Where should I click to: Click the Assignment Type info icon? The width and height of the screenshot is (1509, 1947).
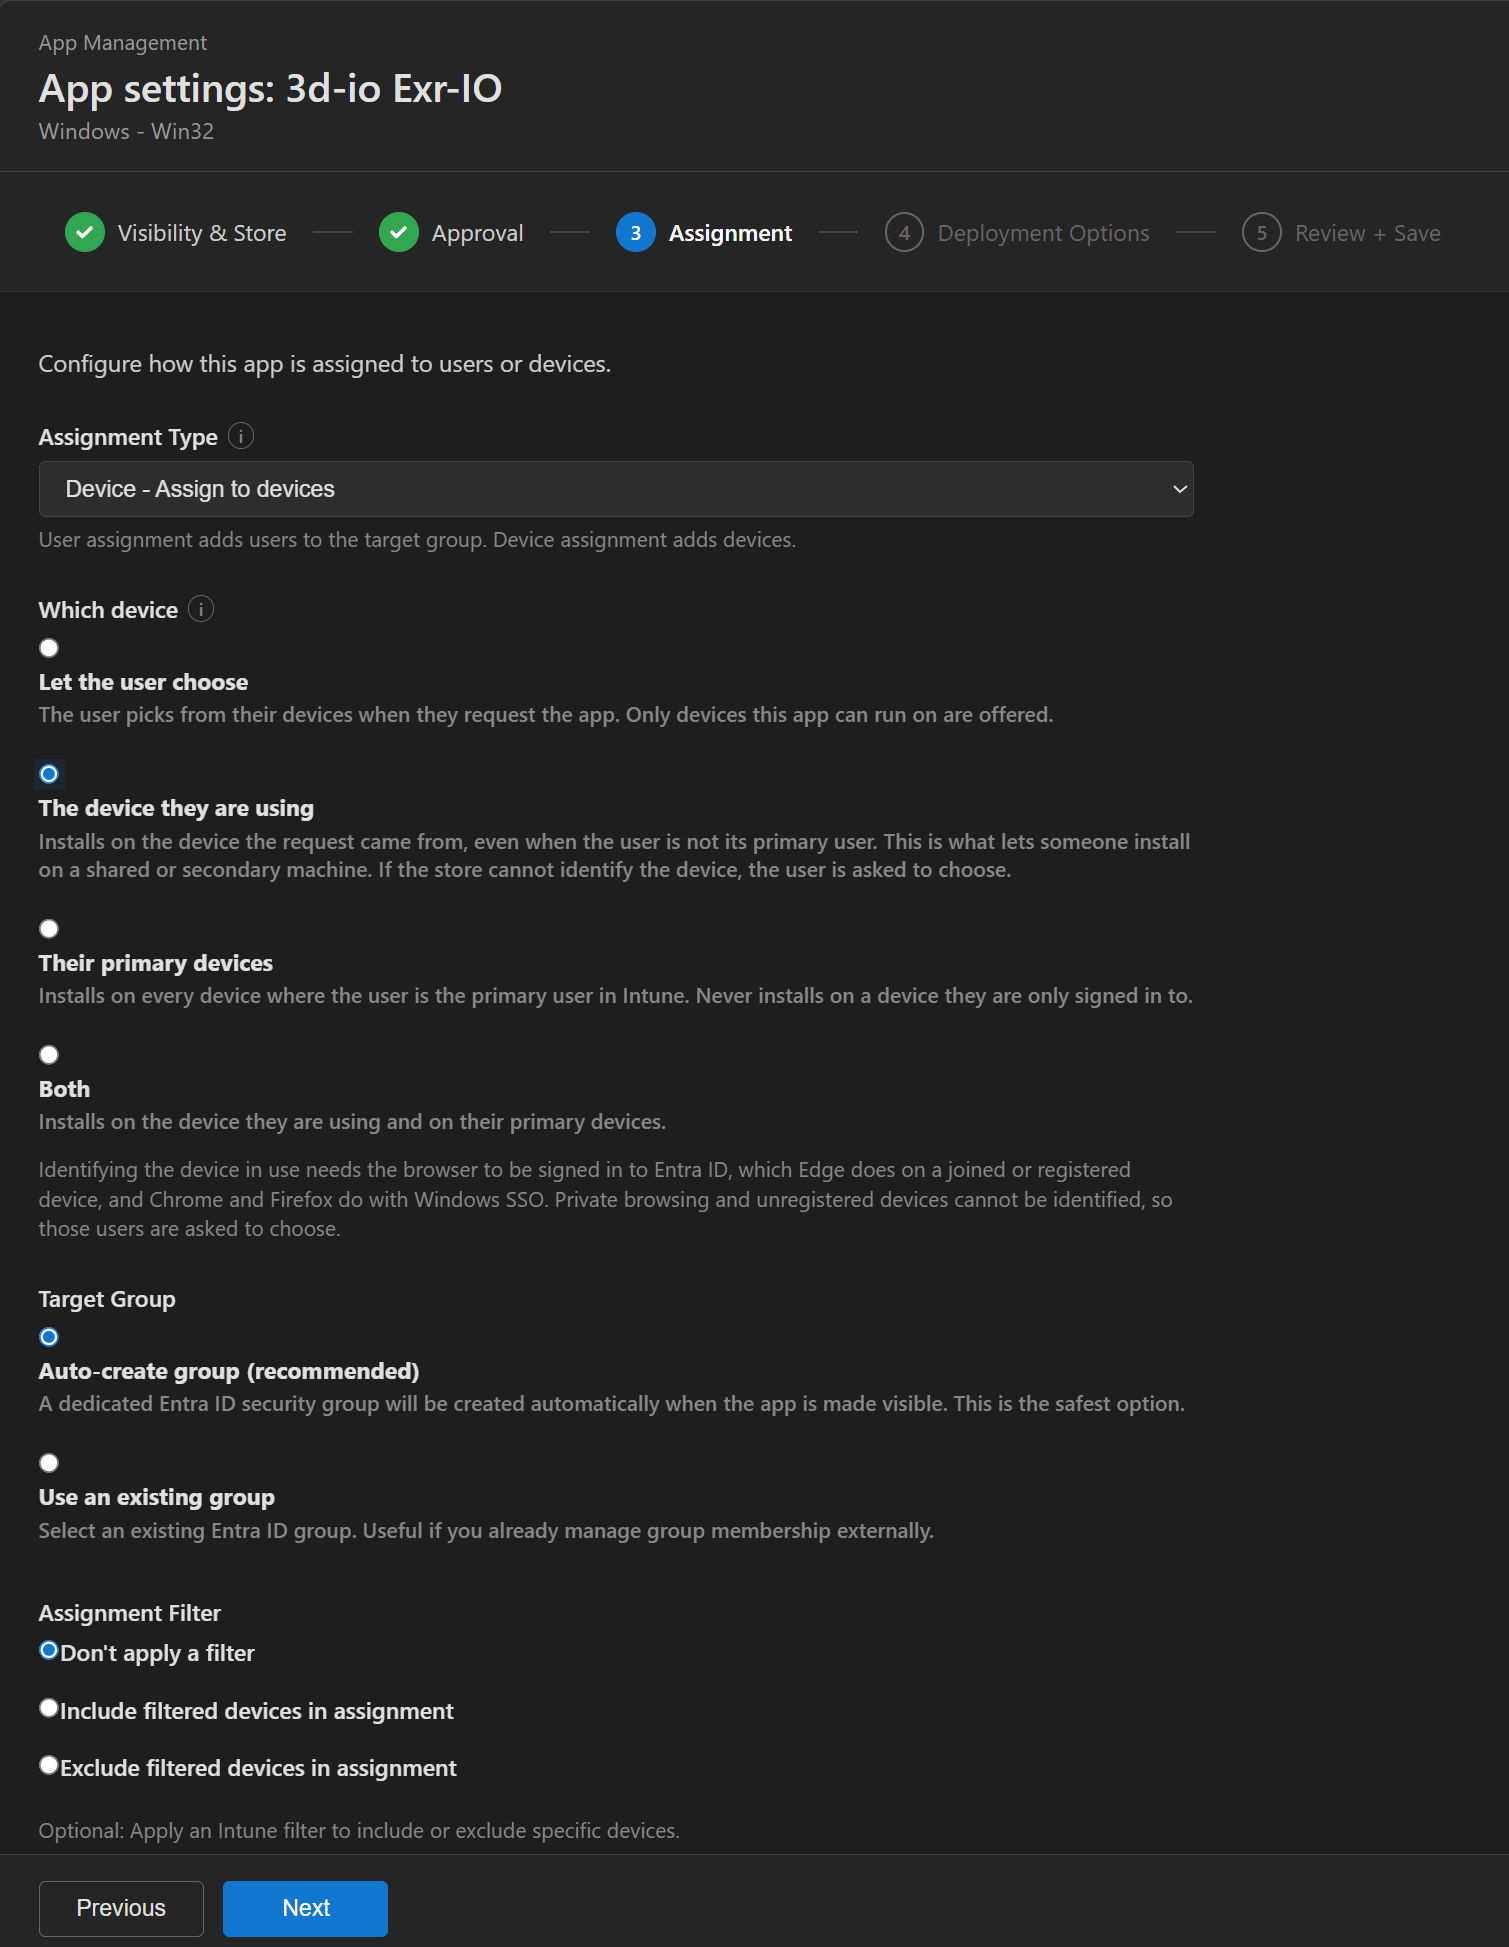pos(241,436)
